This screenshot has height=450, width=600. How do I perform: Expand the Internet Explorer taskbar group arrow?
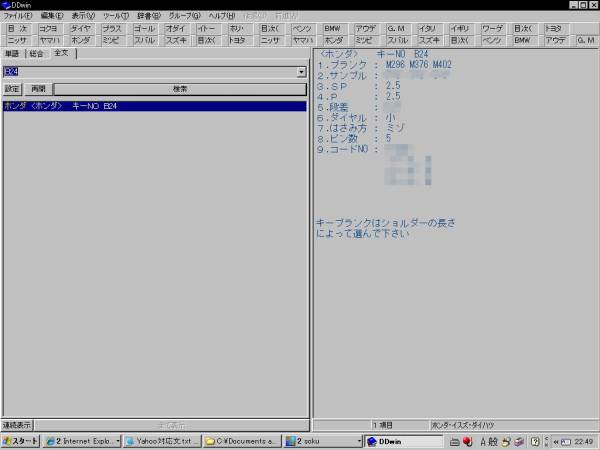click(118, 441)
